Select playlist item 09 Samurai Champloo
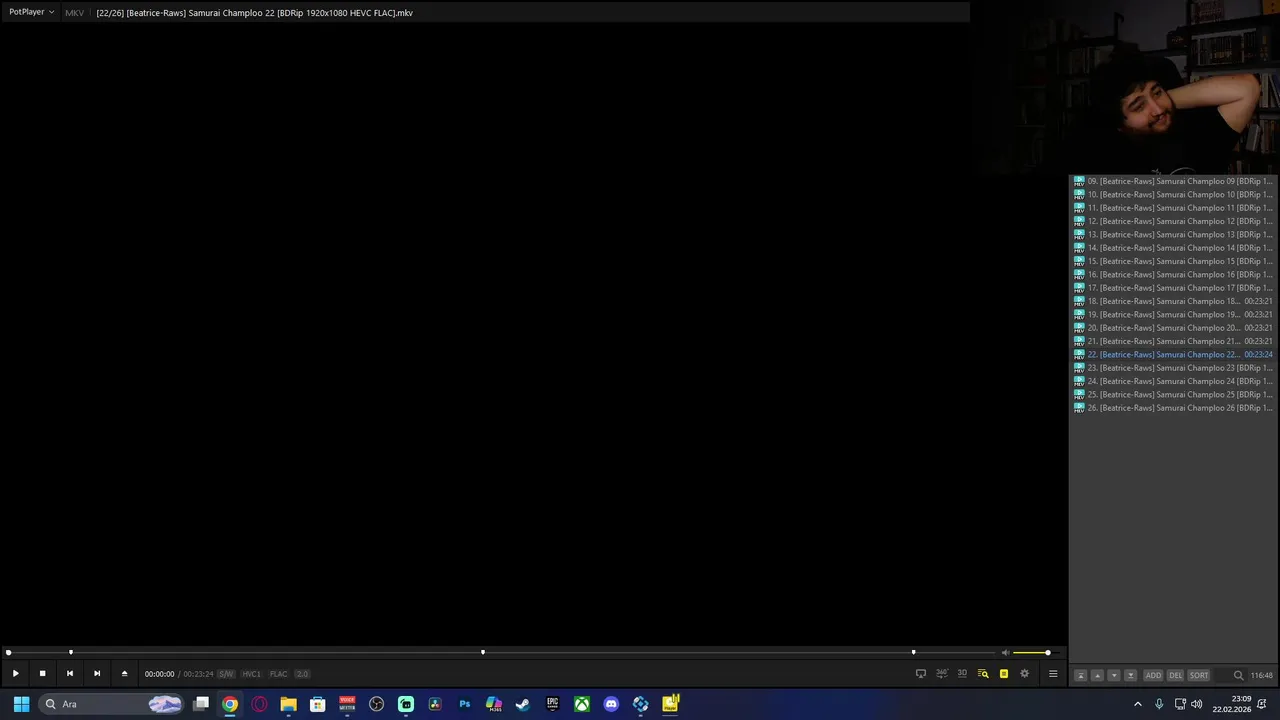 coord(1173,182)
